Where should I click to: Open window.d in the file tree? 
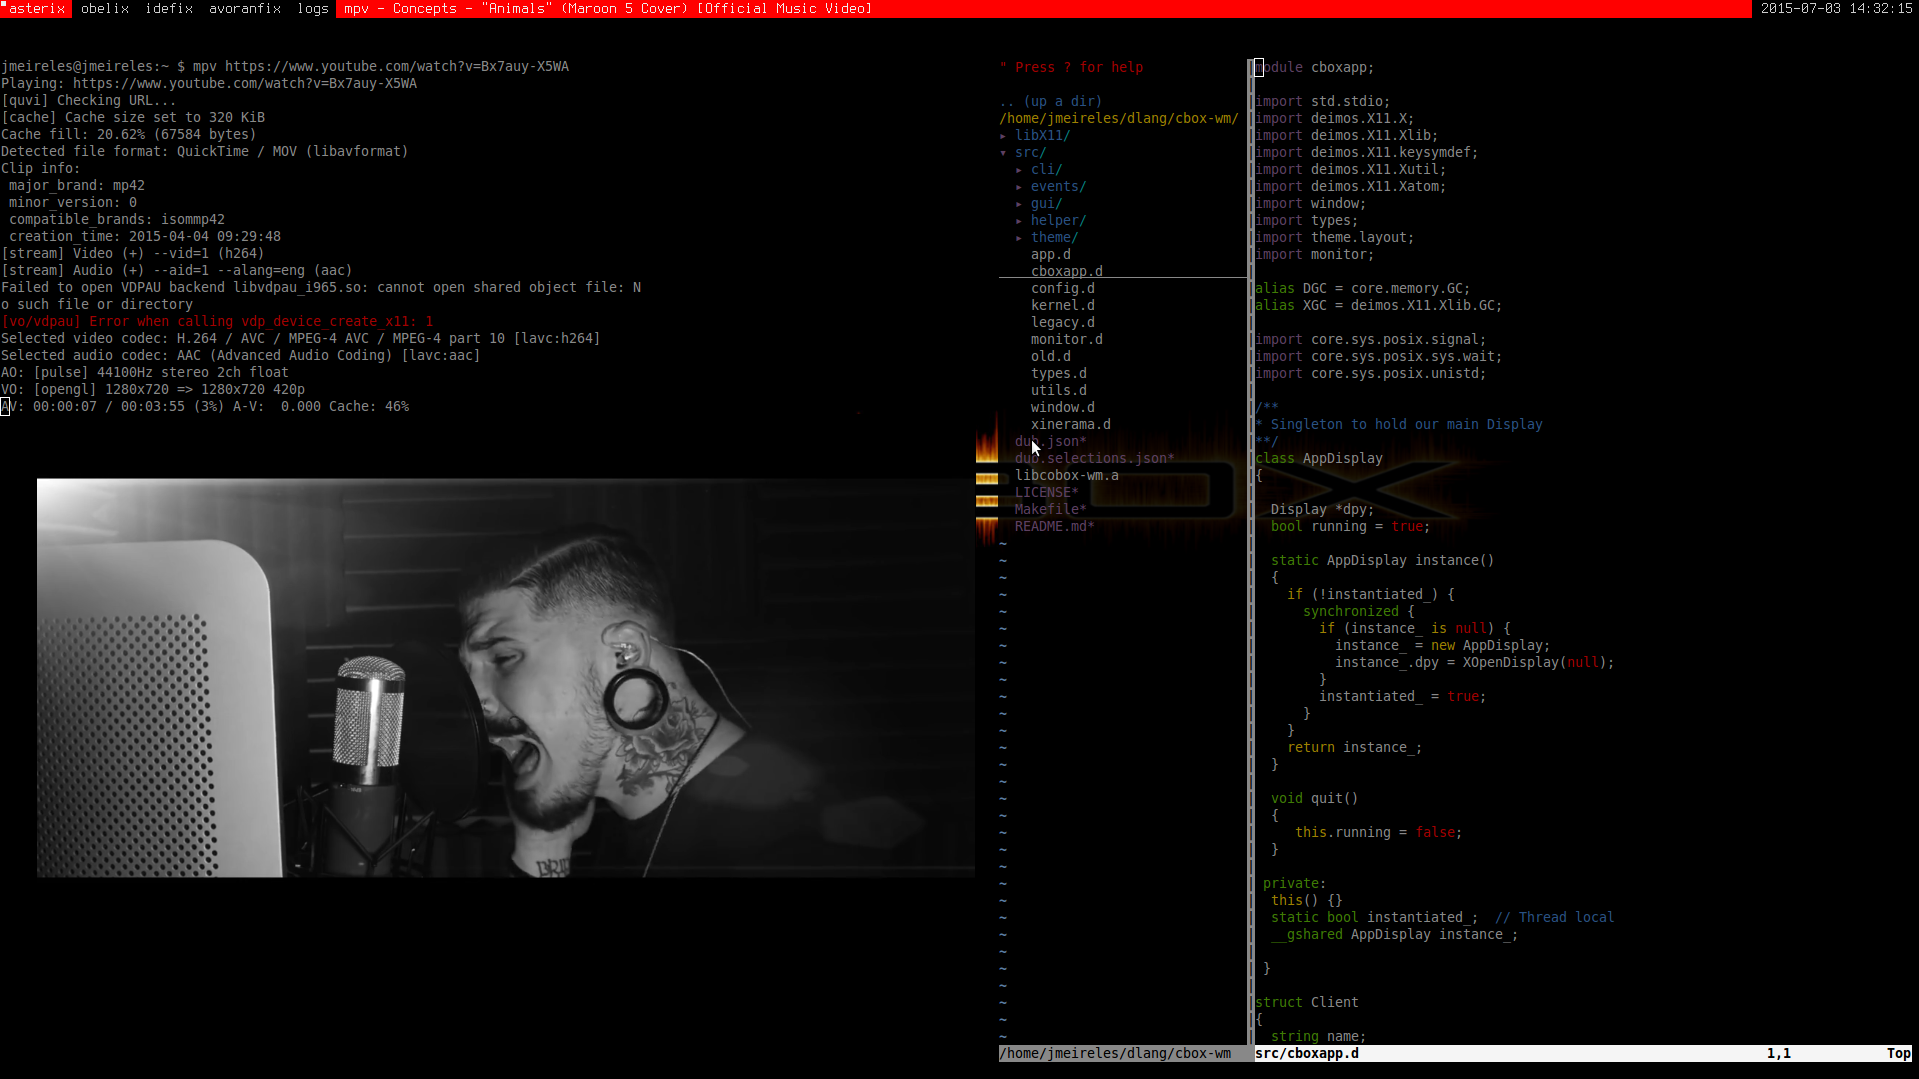click(1063, 408)
